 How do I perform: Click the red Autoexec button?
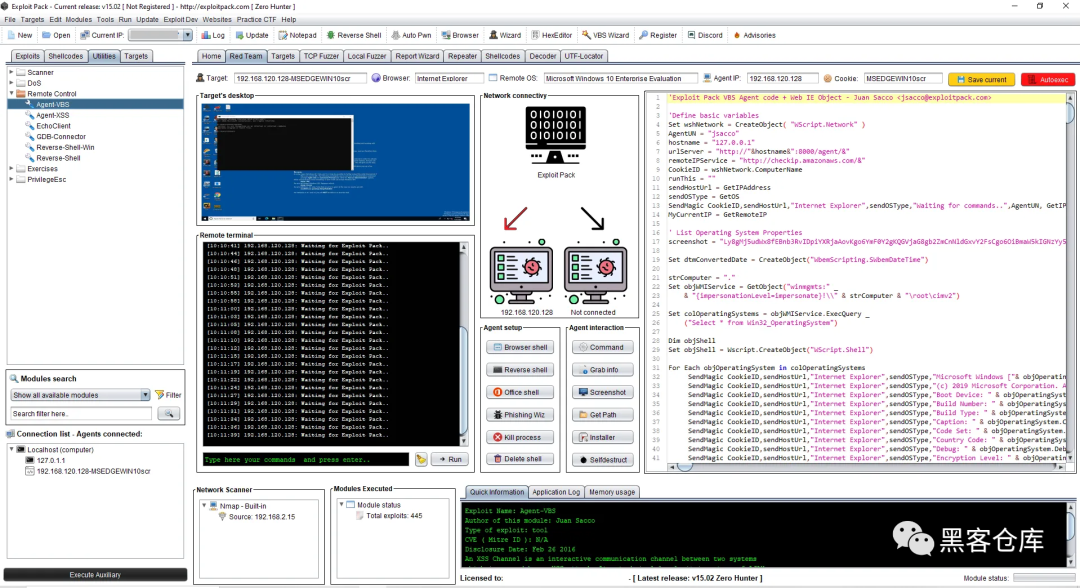[x=1048, y=79]
